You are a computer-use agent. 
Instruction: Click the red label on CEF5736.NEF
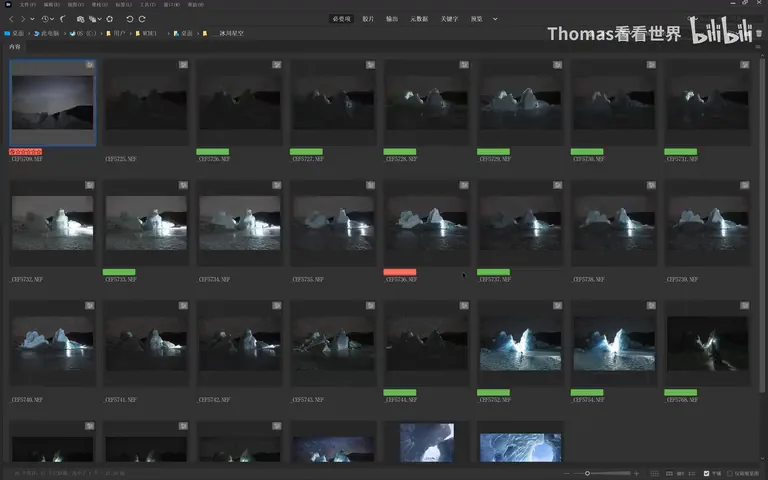tap(400, 272)
